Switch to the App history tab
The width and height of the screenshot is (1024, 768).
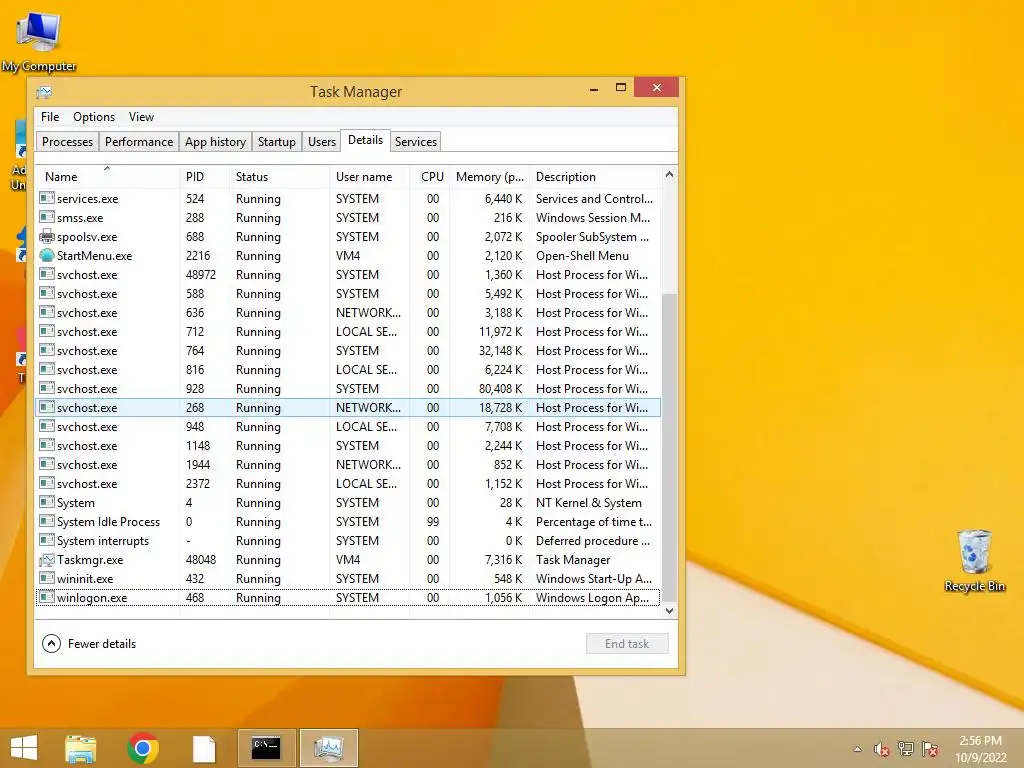(216, 142)
